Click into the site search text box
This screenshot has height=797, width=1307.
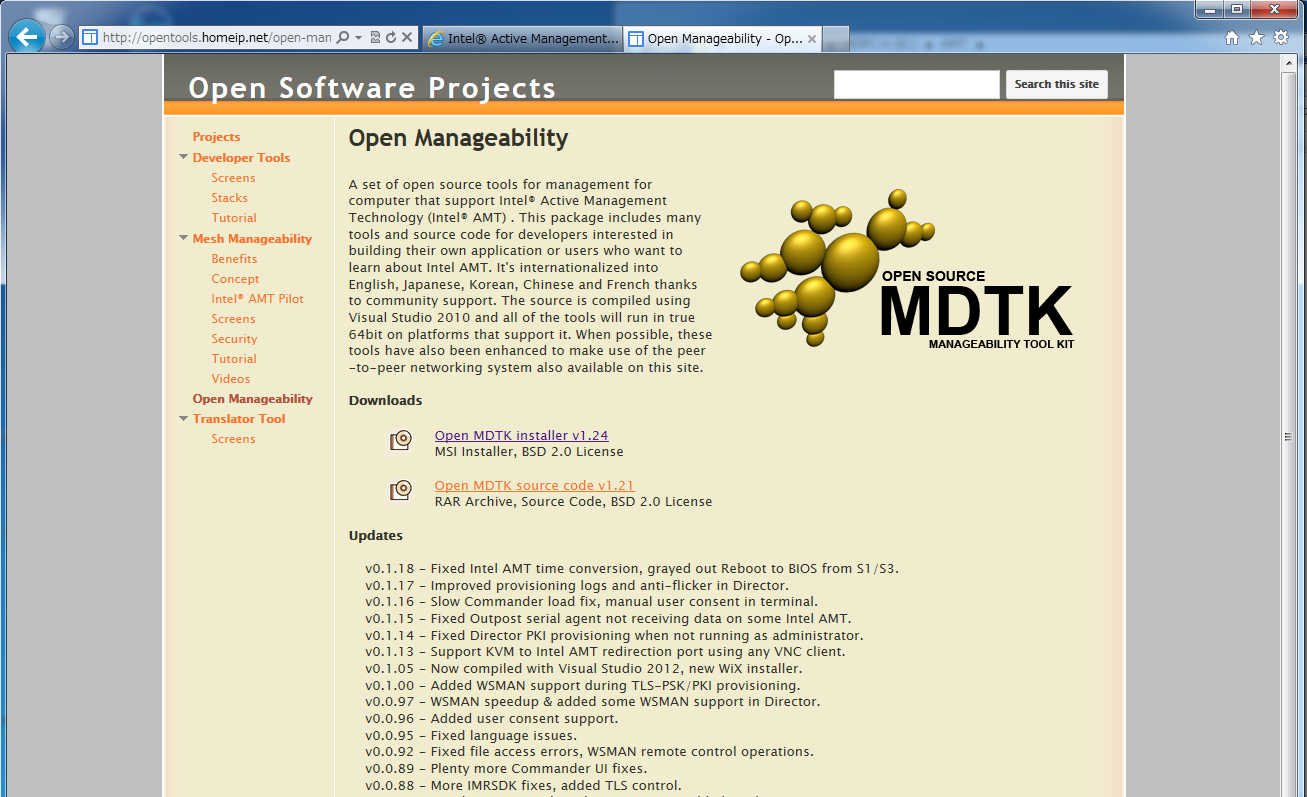click(917, 85)
